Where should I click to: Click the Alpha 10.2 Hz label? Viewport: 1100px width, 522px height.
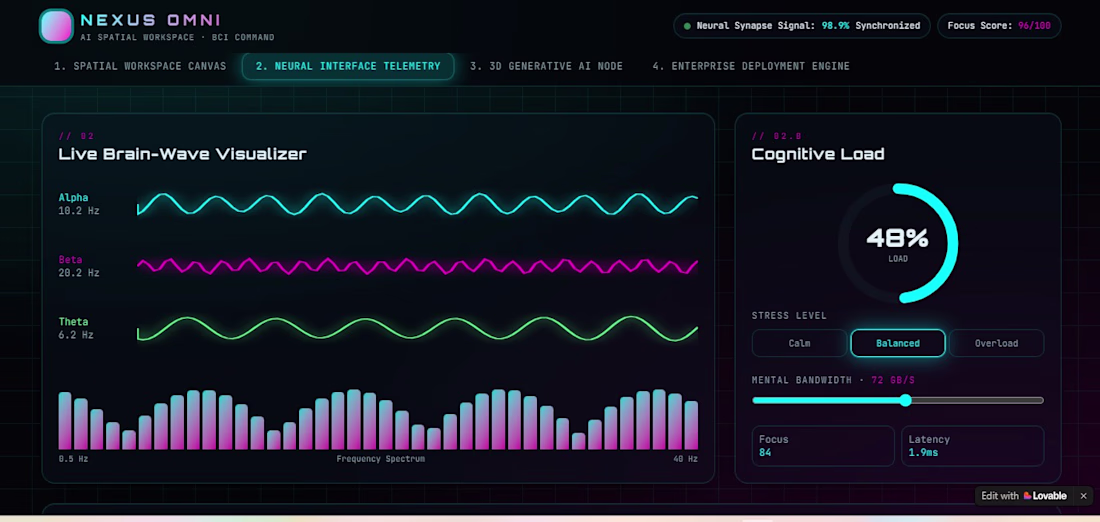tap(79, 203)
